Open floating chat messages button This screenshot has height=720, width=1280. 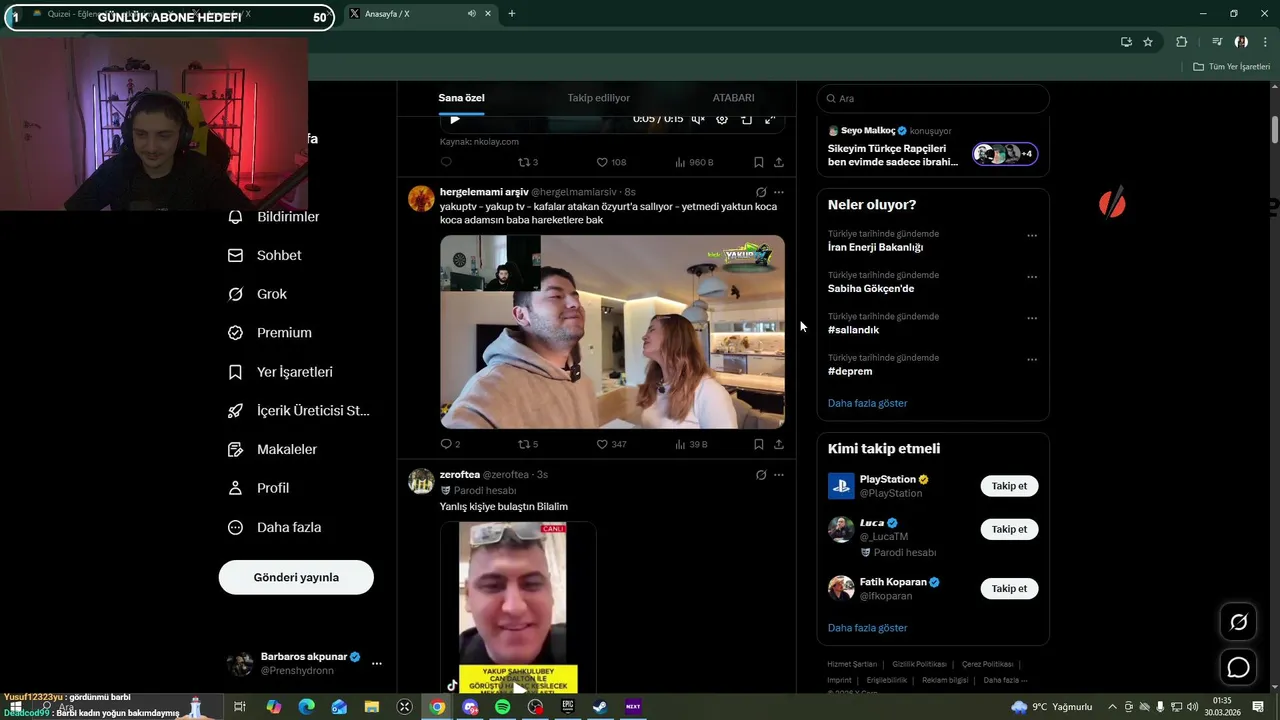pos(1239,667)
